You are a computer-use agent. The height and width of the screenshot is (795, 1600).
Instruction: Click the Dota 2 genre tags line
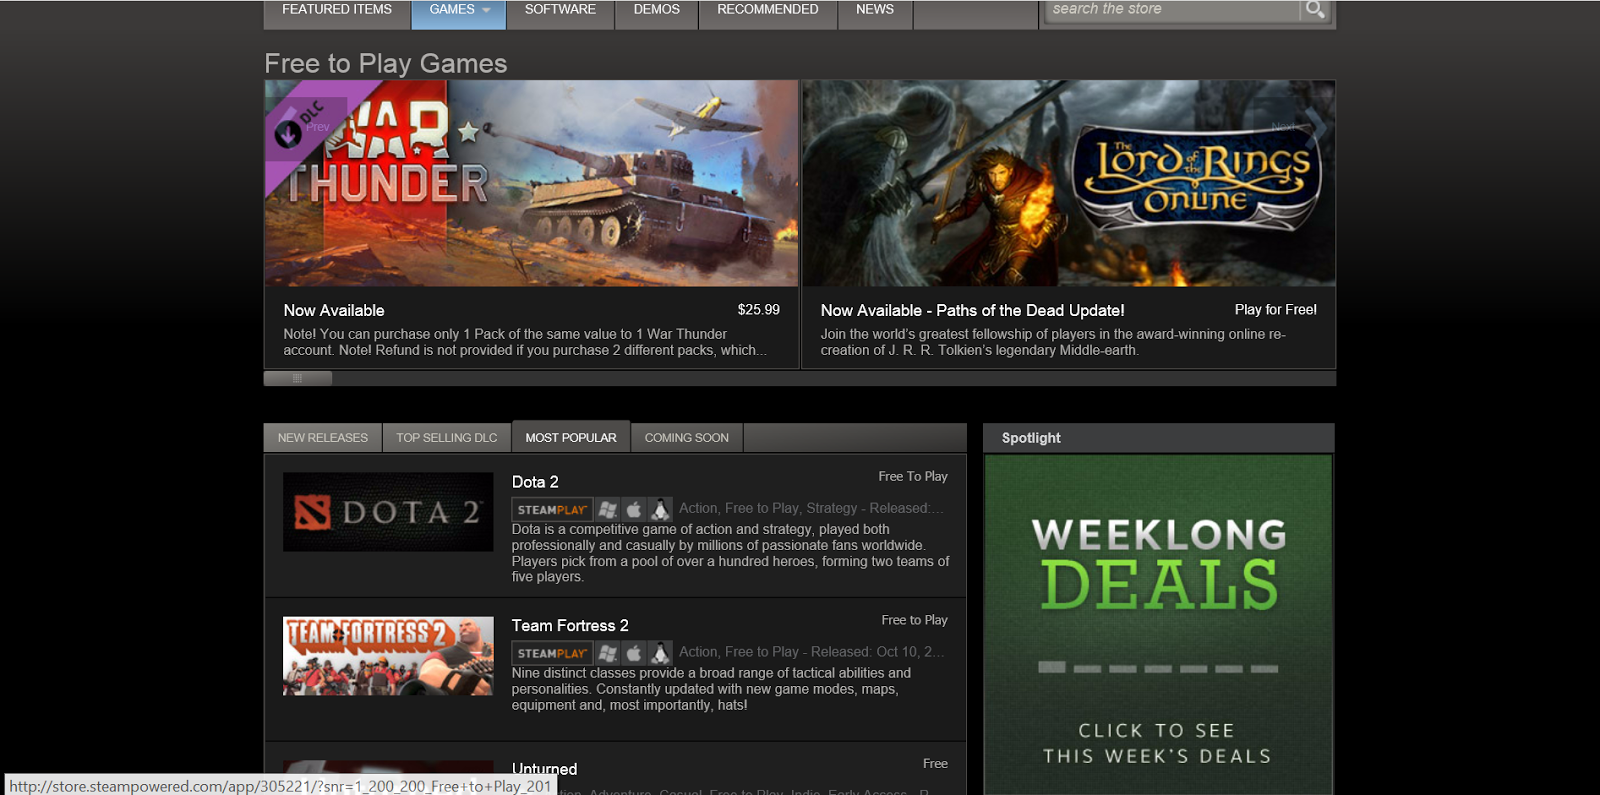click(811, 509)
